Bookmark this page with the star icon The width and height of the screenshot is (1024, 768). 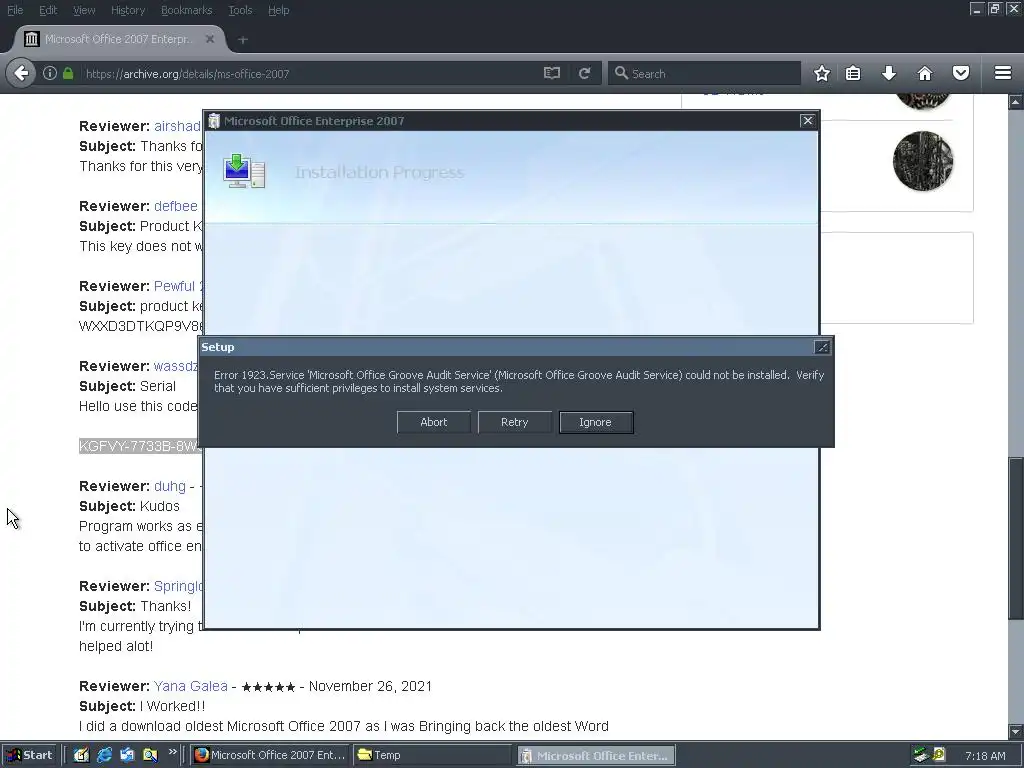point(822,73)
